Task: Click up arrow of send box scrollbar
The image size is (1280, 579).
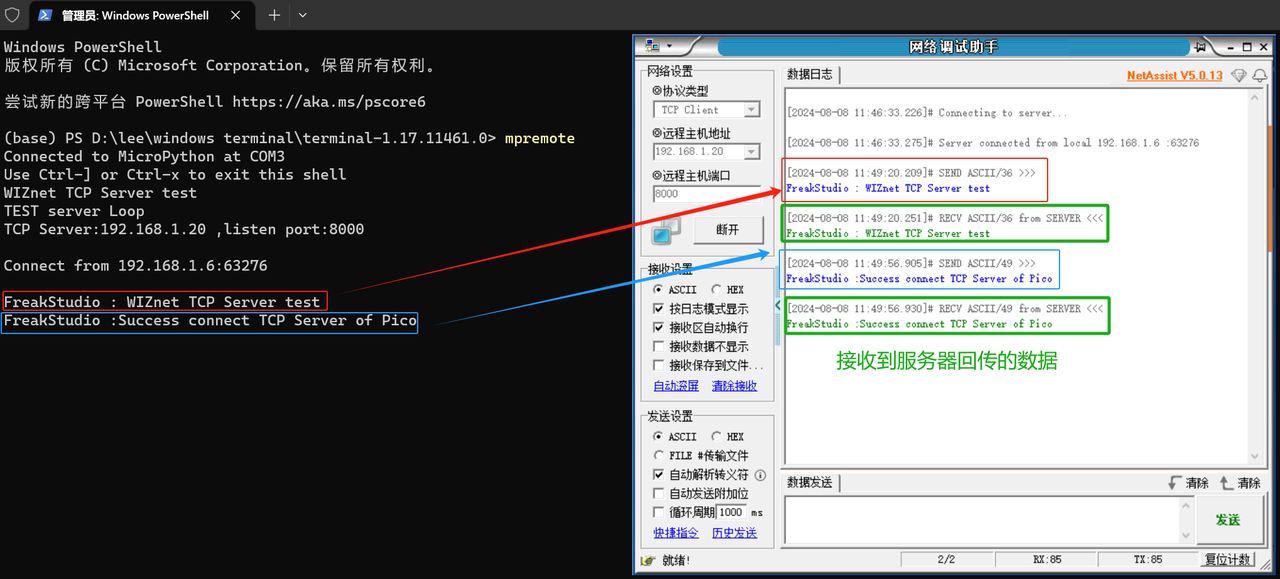Action: click(x=1187, y=506)
